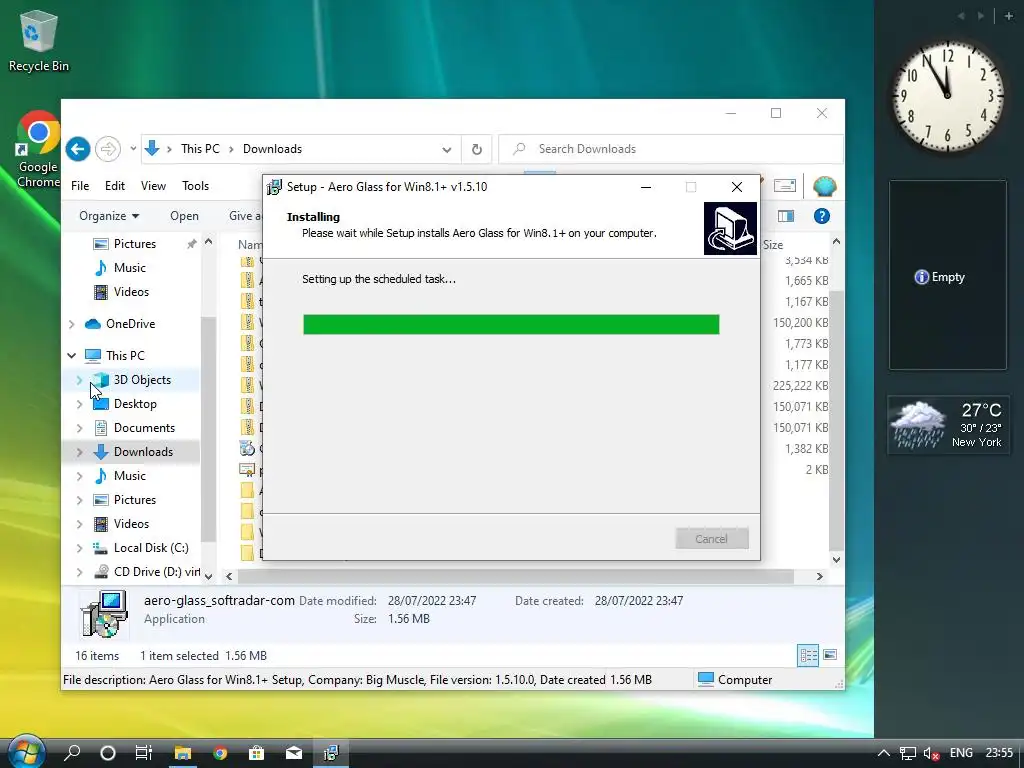The height and width of the screenshot is (768, 1024).
Task: Open the File menu in Explorer
Action: coord(80,186)
